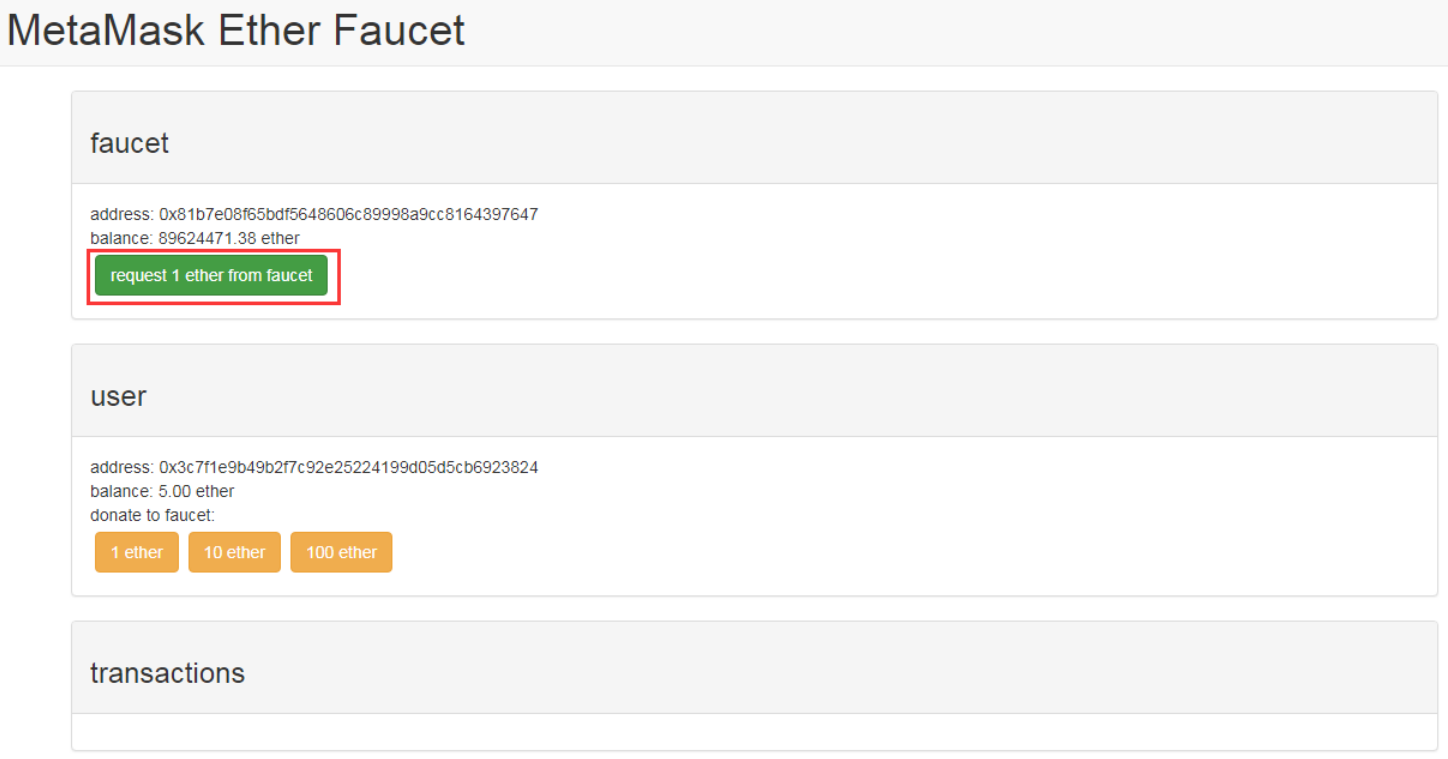Click the balance label in the user panel
Viewport: 1448px width, 759px height.
tap(122, 491)
